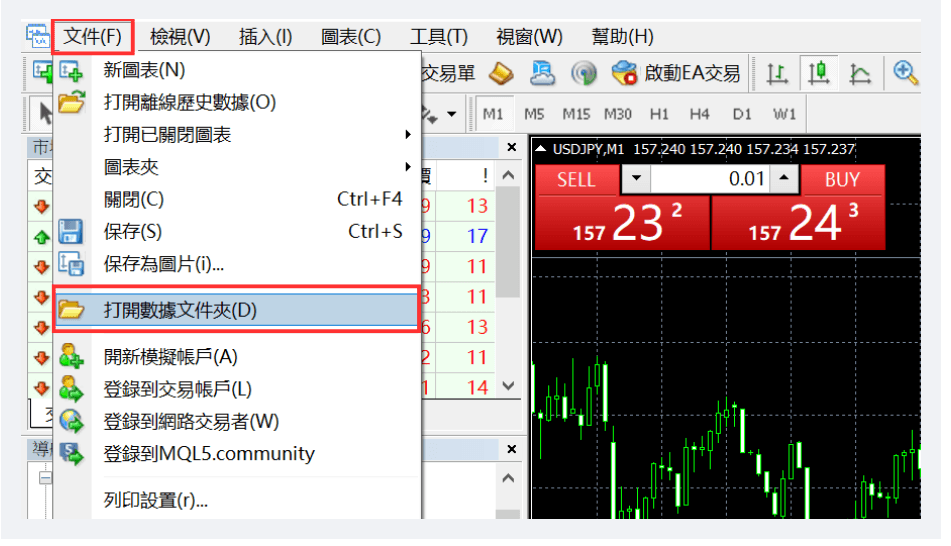Click 打開數據文件夾(D) entry
The image size is (951, 546).
237,310
